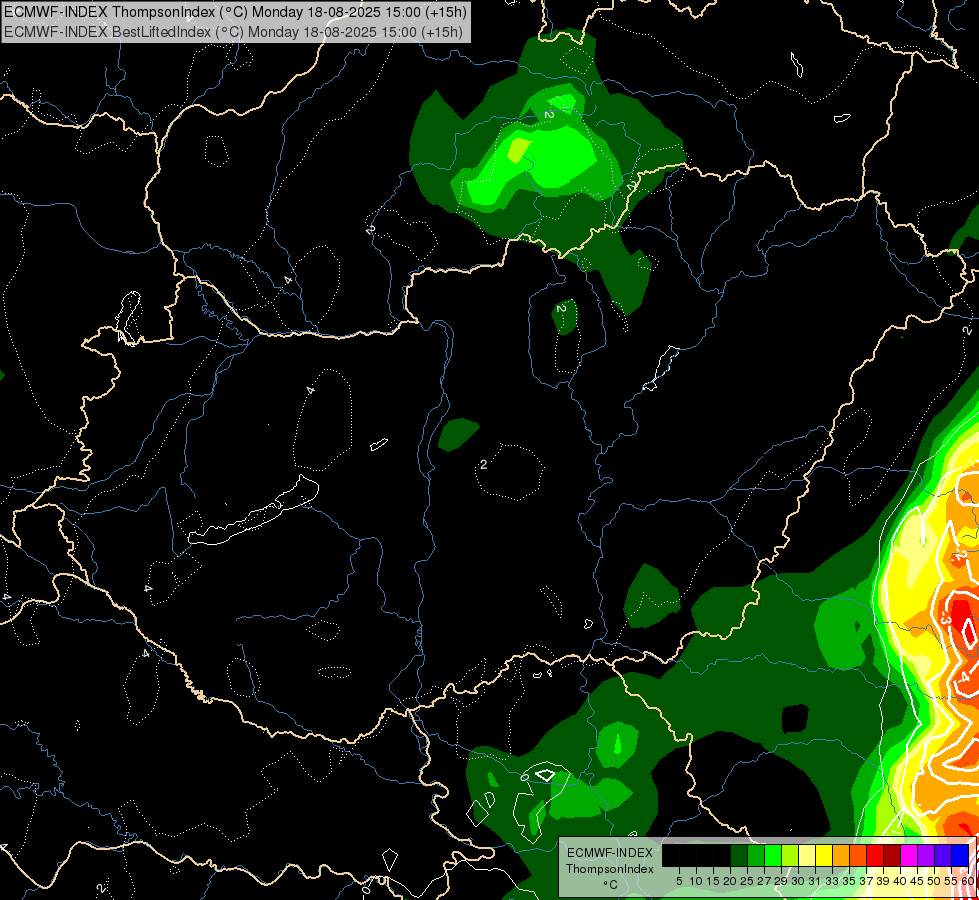979x900 pixels.
Task: Select the legend scale value '29'
Action: (x=782, y=881)
